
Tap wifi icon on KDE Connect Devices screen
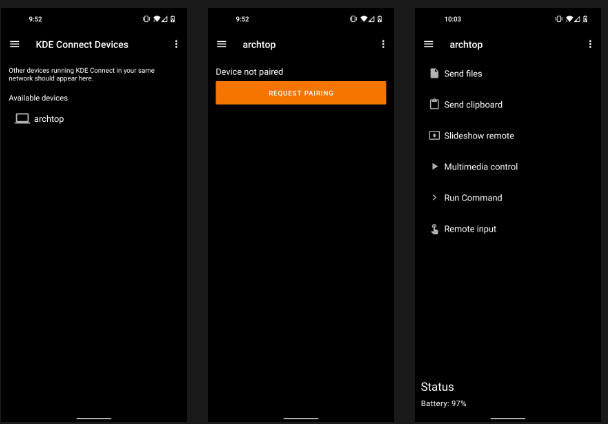click(x=157, y=19)
